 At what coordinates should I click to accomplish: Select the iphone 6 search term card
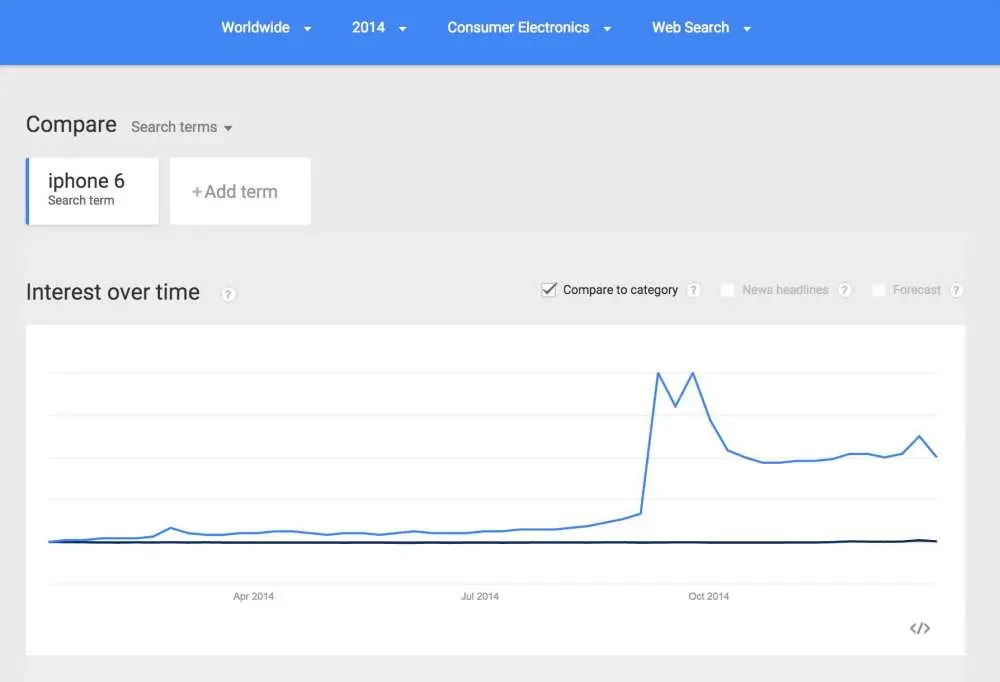pos(92,191)
